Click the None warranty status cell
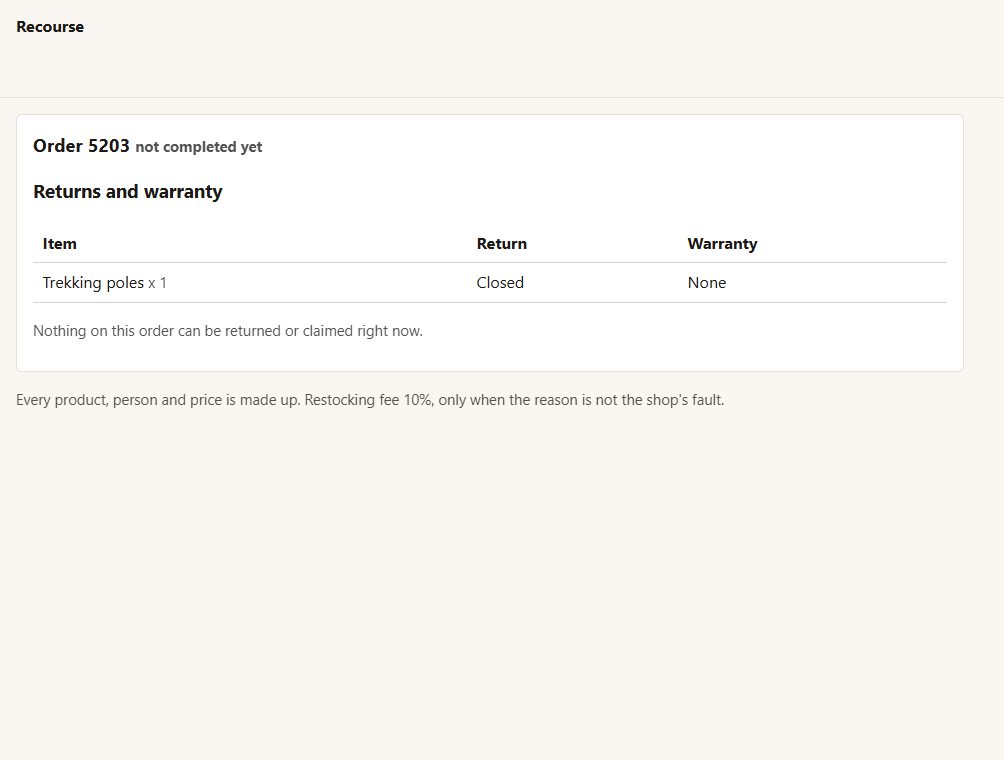The height and width of the screenshot is (760, 1004). tap(707, 283)
